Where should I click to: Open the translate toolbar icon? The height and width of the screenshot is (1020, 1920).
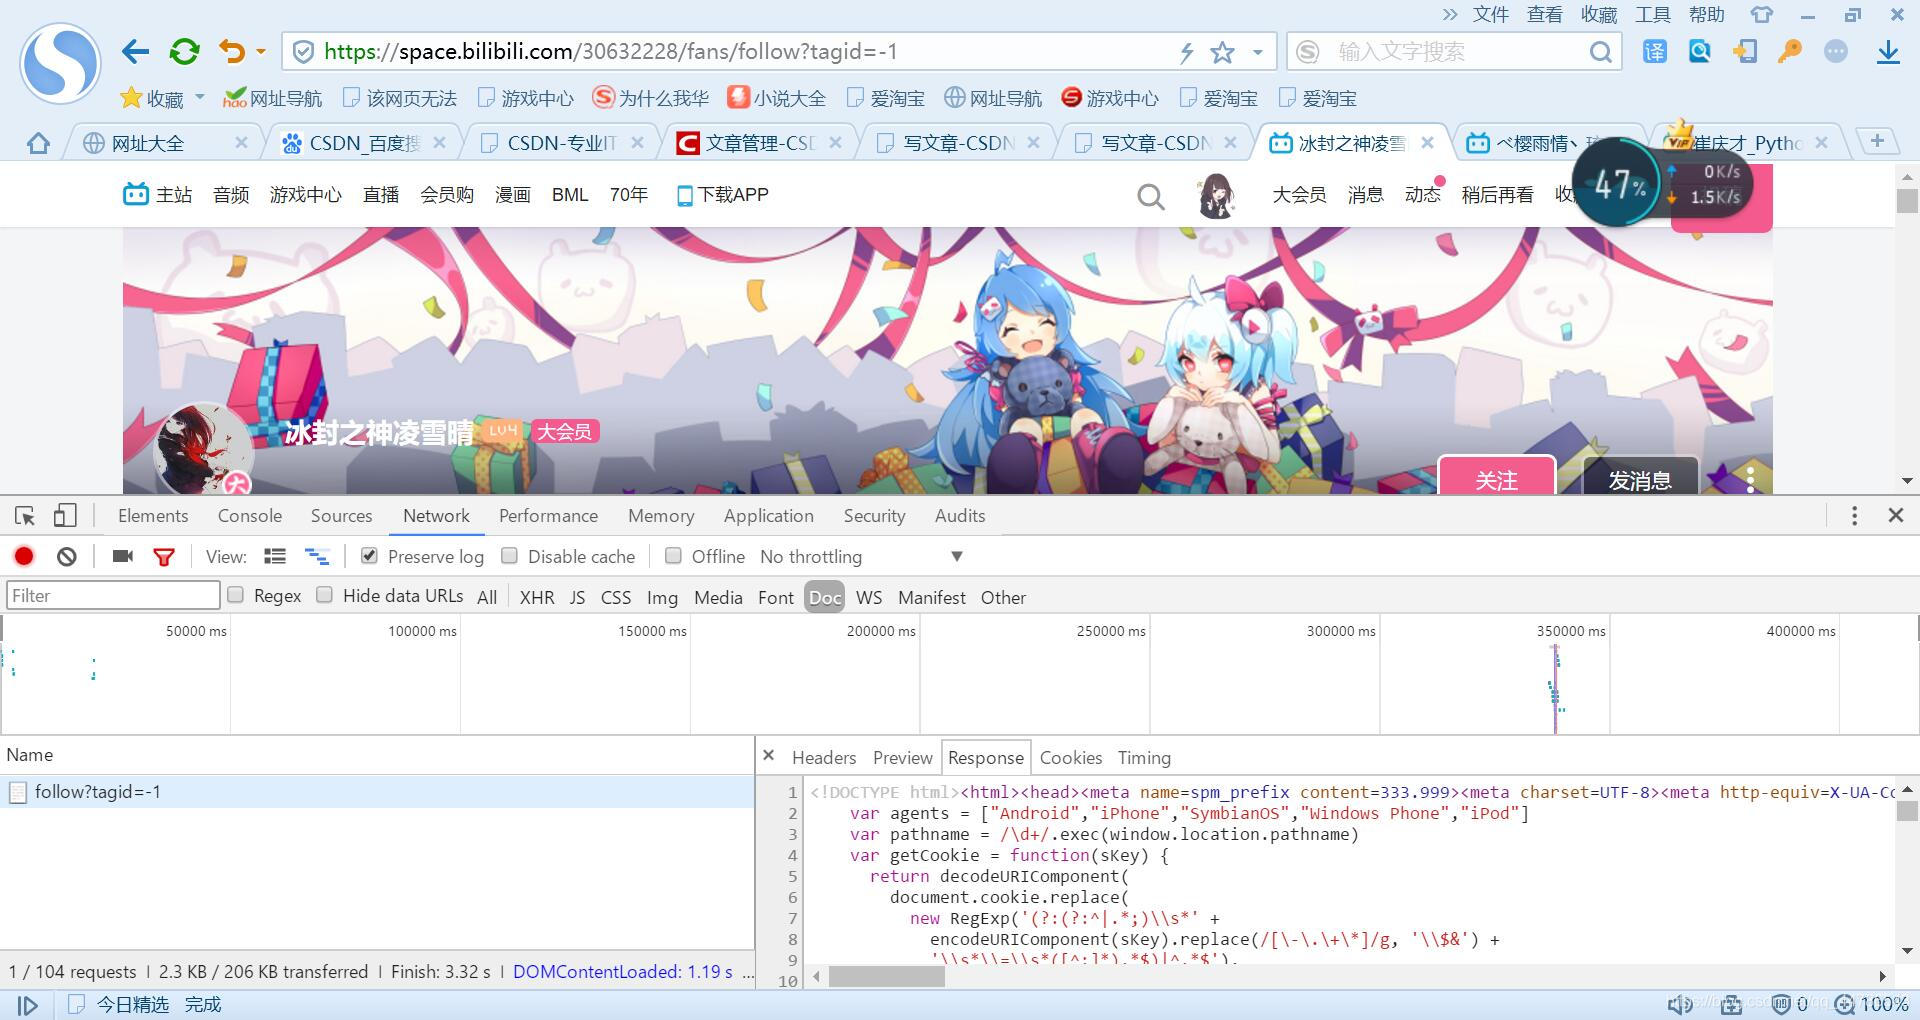tap(1655, 52)
